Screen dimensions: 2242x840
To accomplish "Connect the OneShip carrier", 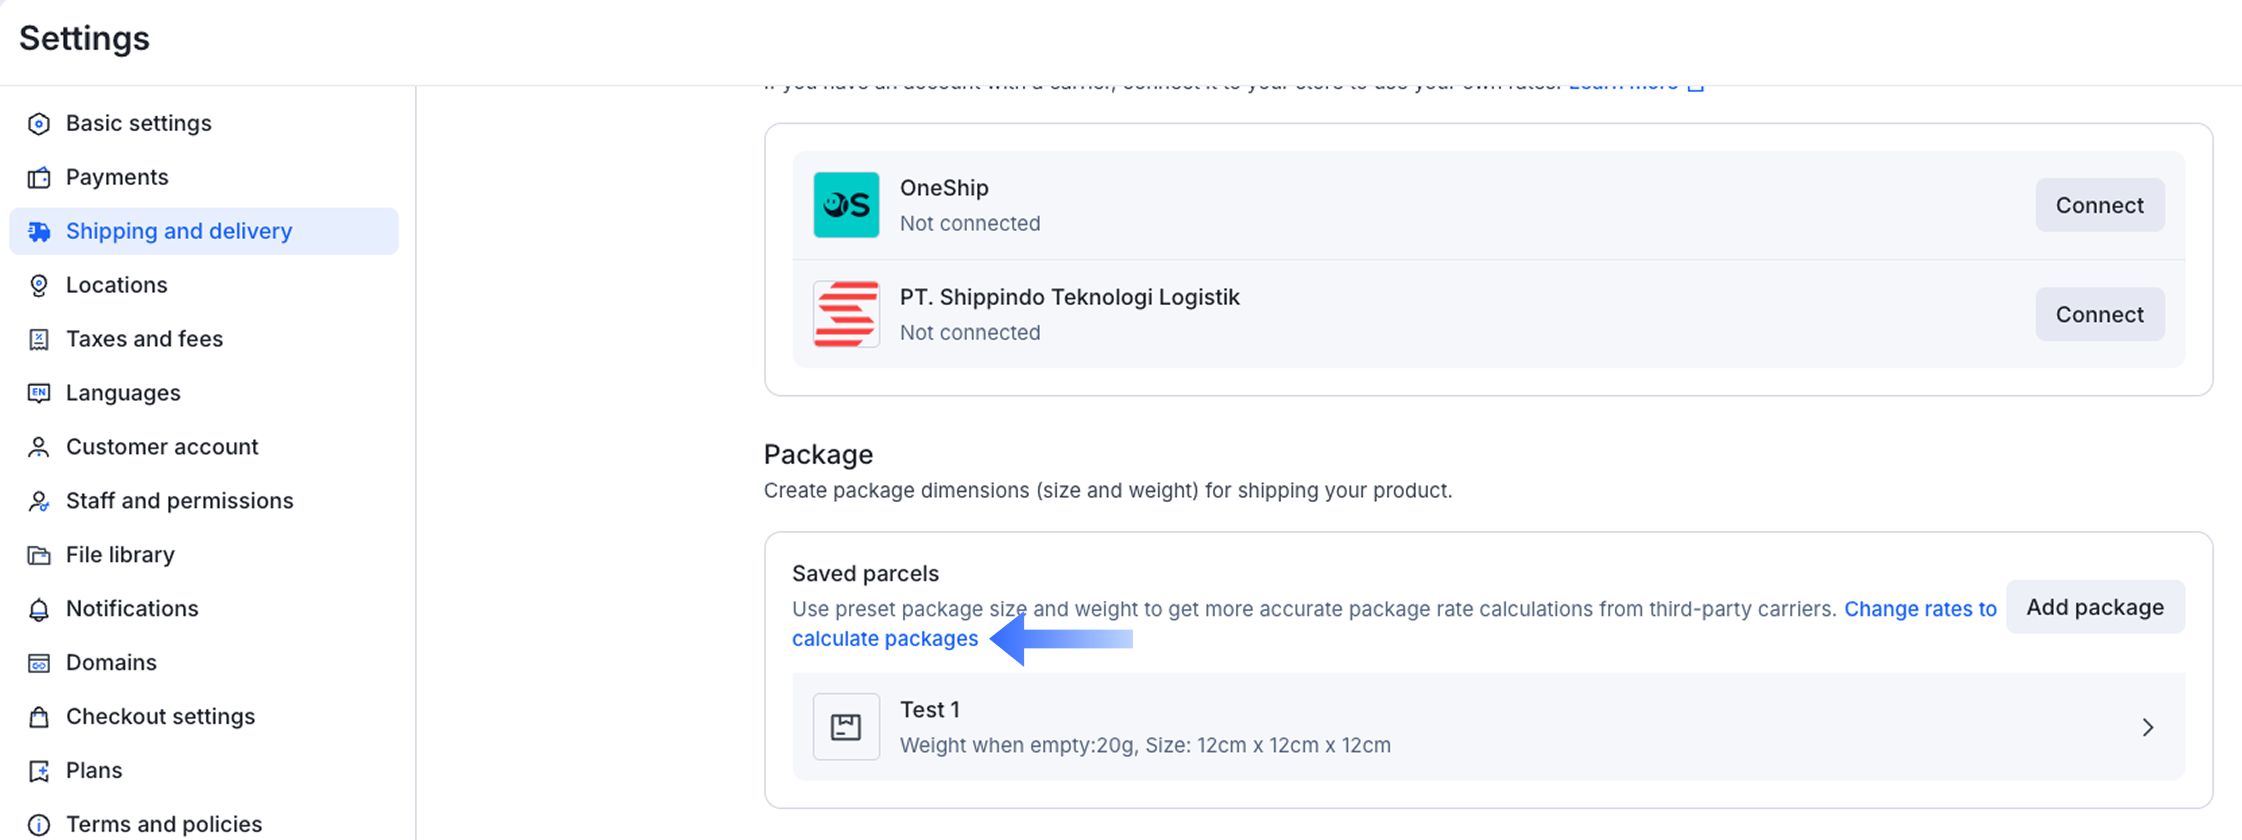I will [x=2099, y=205].
